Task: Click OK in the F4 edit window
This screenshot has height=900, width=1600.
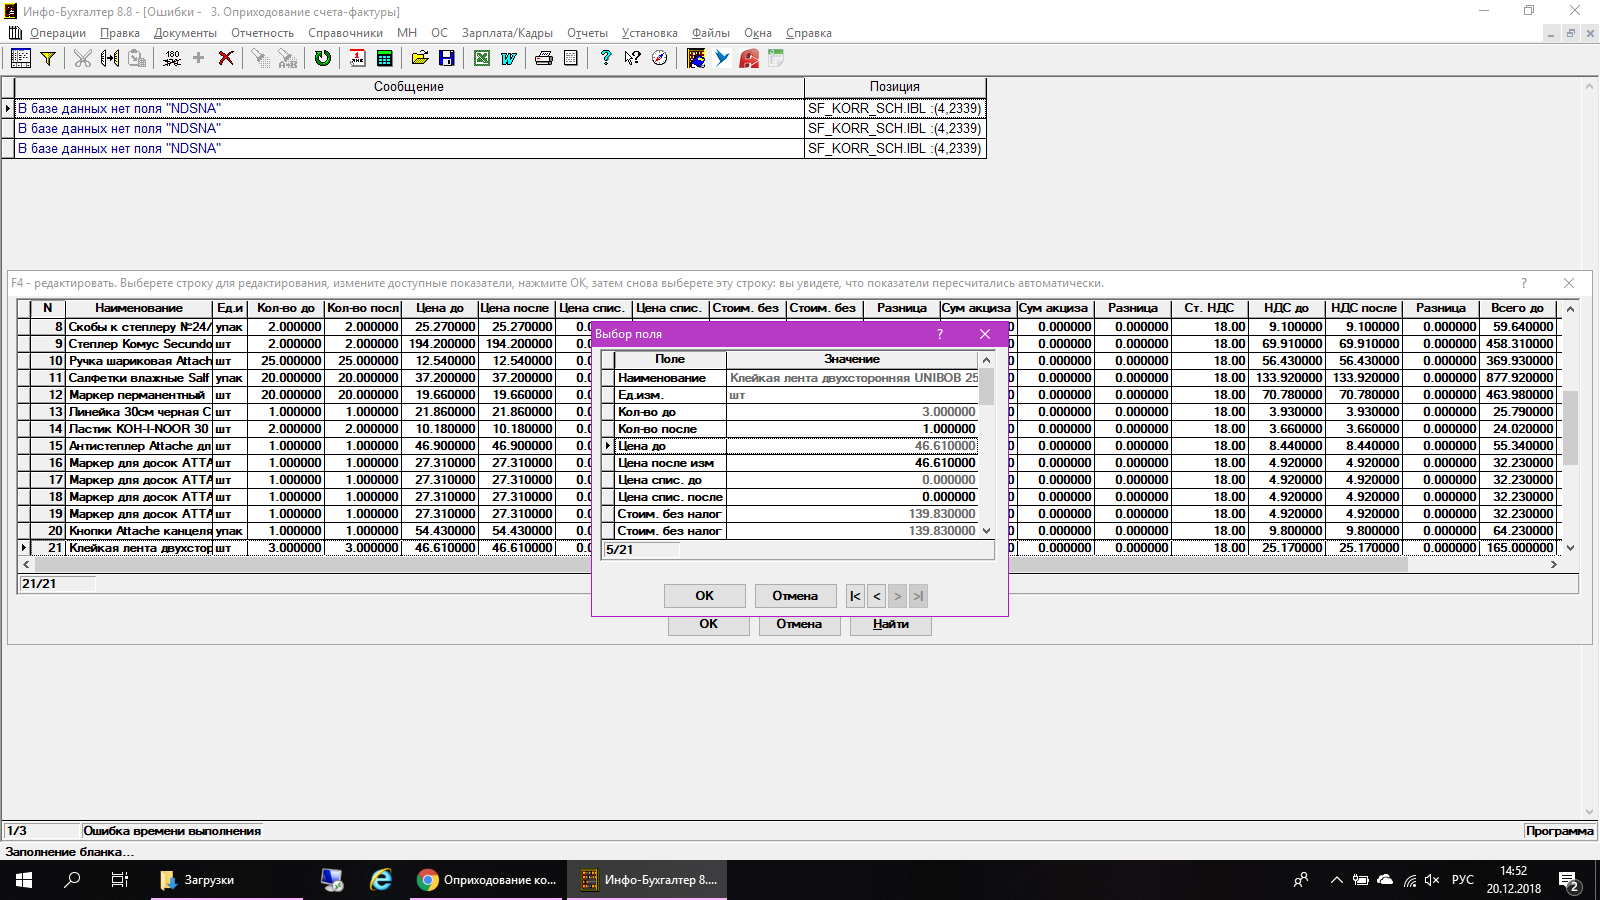Action: 708,624
